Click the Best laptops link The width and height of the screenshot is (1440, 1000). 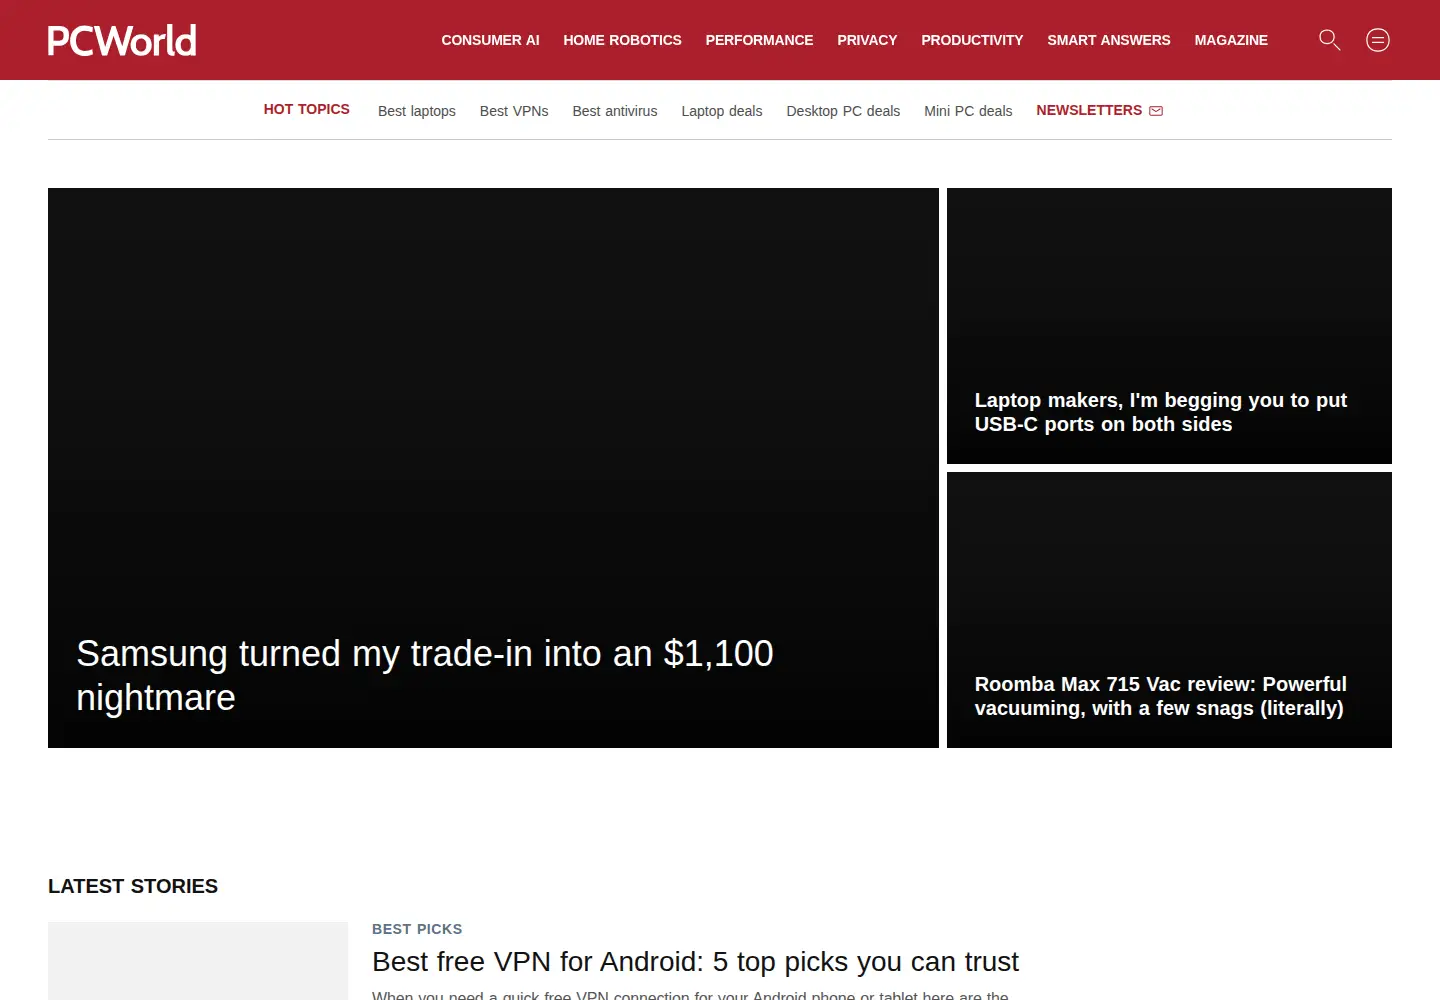coord(417,111)
